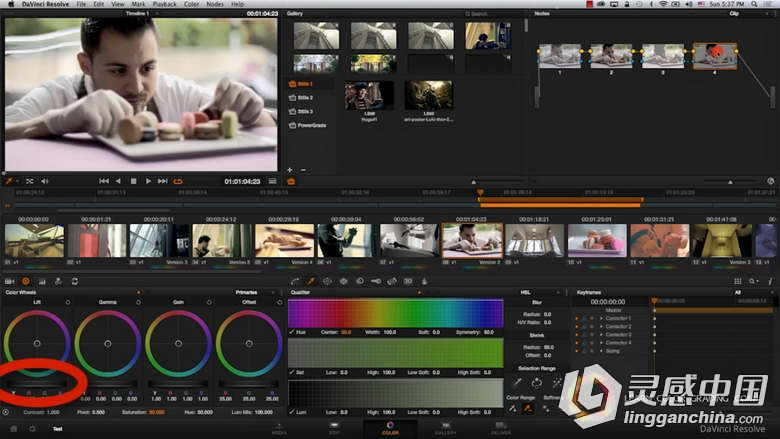Viewport: 780px width, 439px height.
Task: Select the Qualifier eyedropper palette icon
Action: tap(311, 281)
